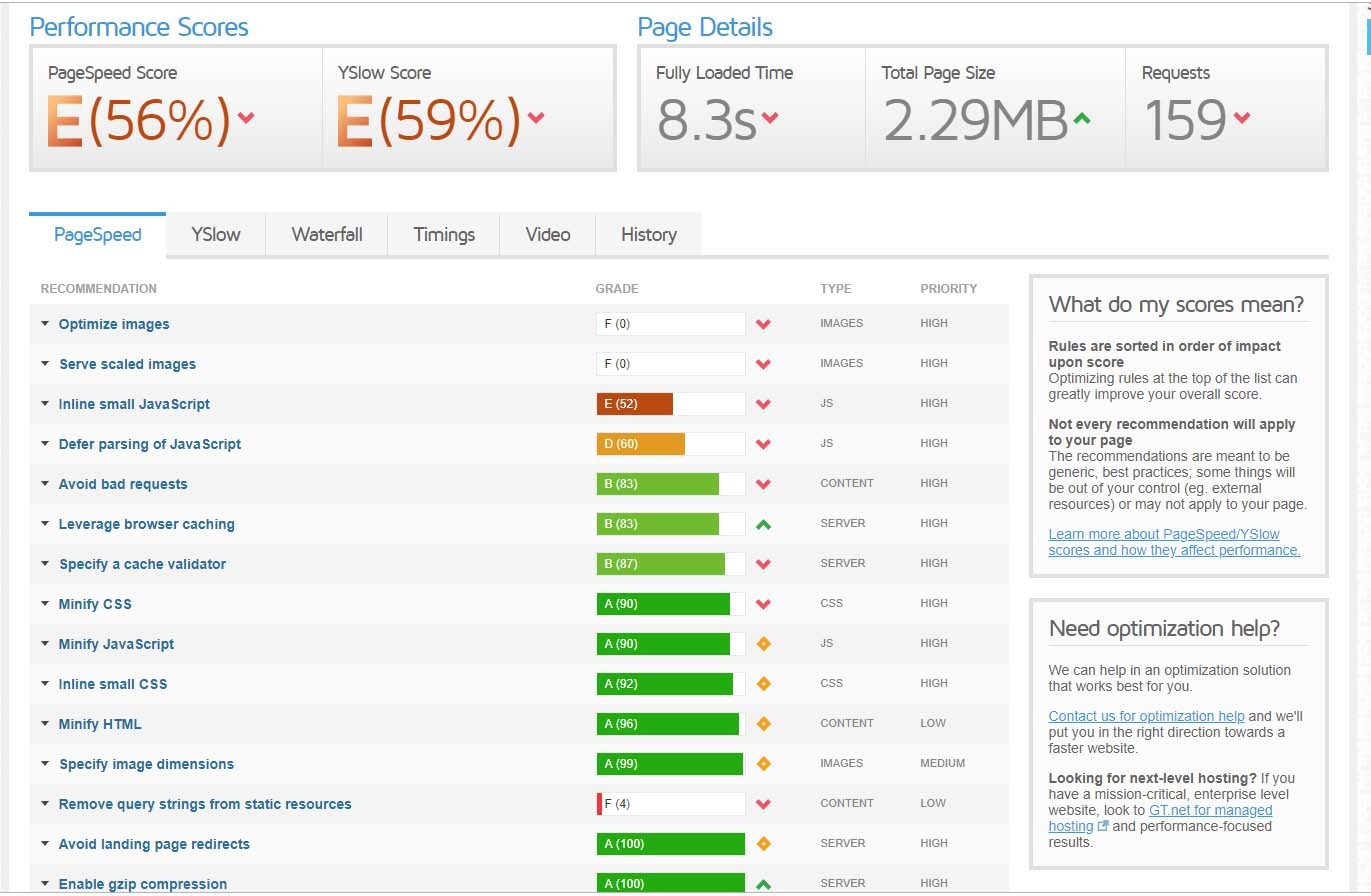Click the orange diamond icon next to Minify JavaScript
The width and height of the screenshot is (1371, 896).
coord(763,644)
